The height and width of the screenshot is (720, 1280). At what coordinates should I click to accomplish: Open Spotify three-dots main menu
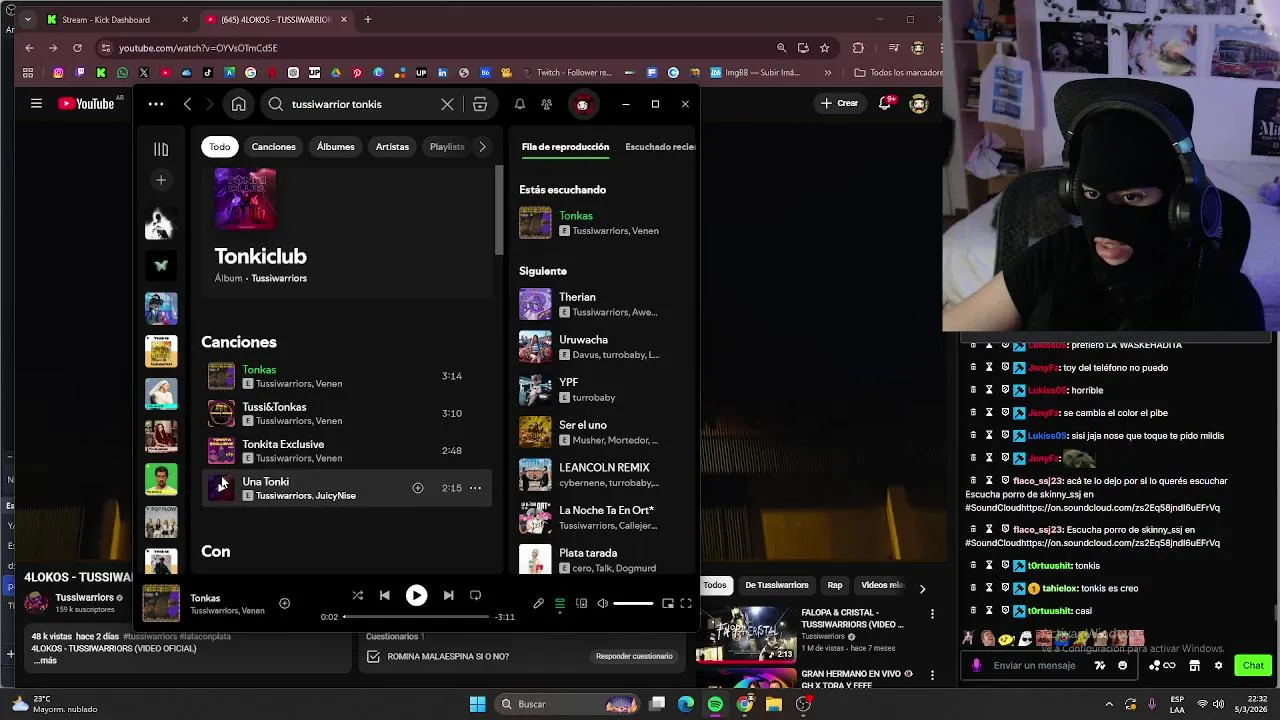pos(156,104)
